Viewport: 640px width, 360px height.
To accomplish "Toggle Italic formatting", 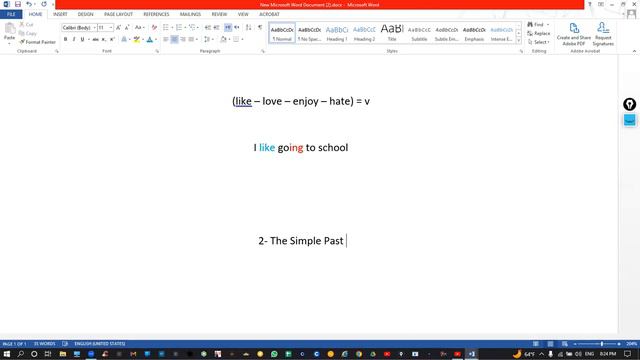I will coord(74,39).
